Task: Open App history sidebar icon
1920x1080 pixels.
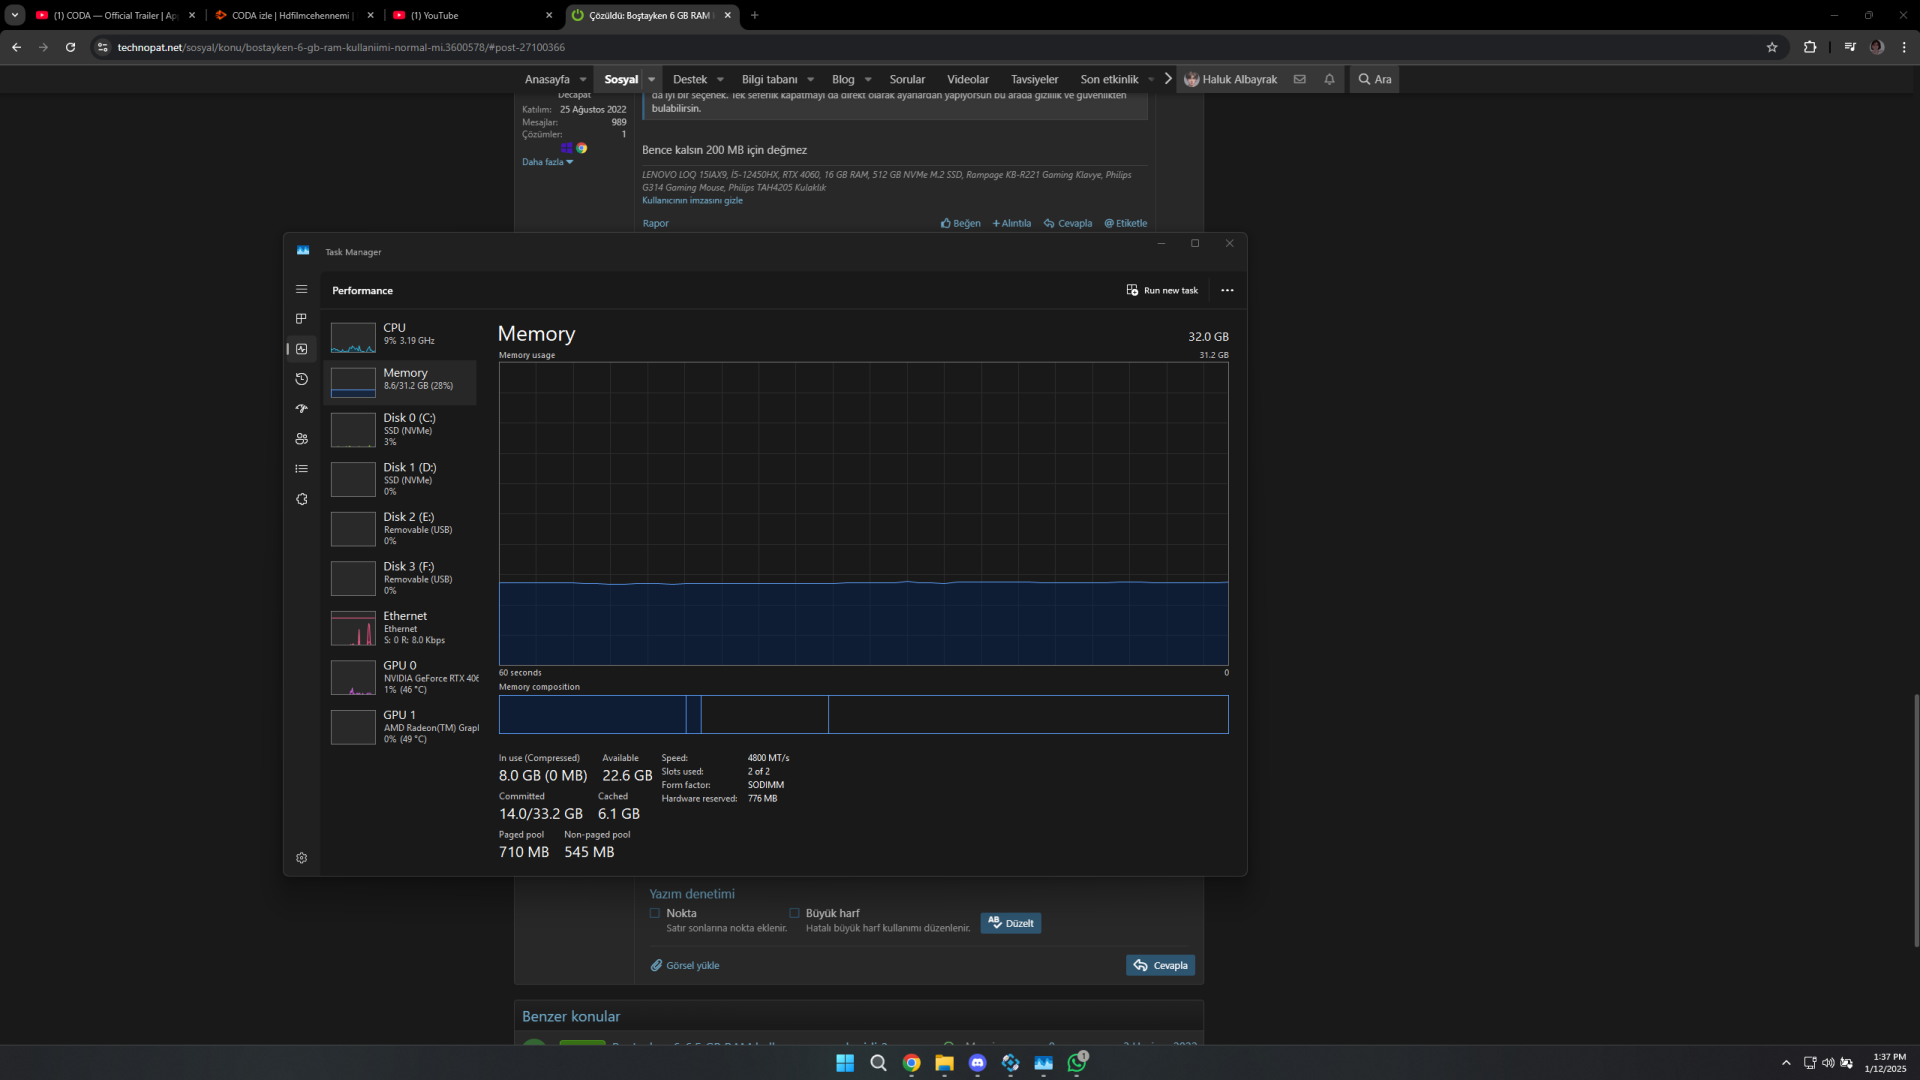Action: (301, 379)
